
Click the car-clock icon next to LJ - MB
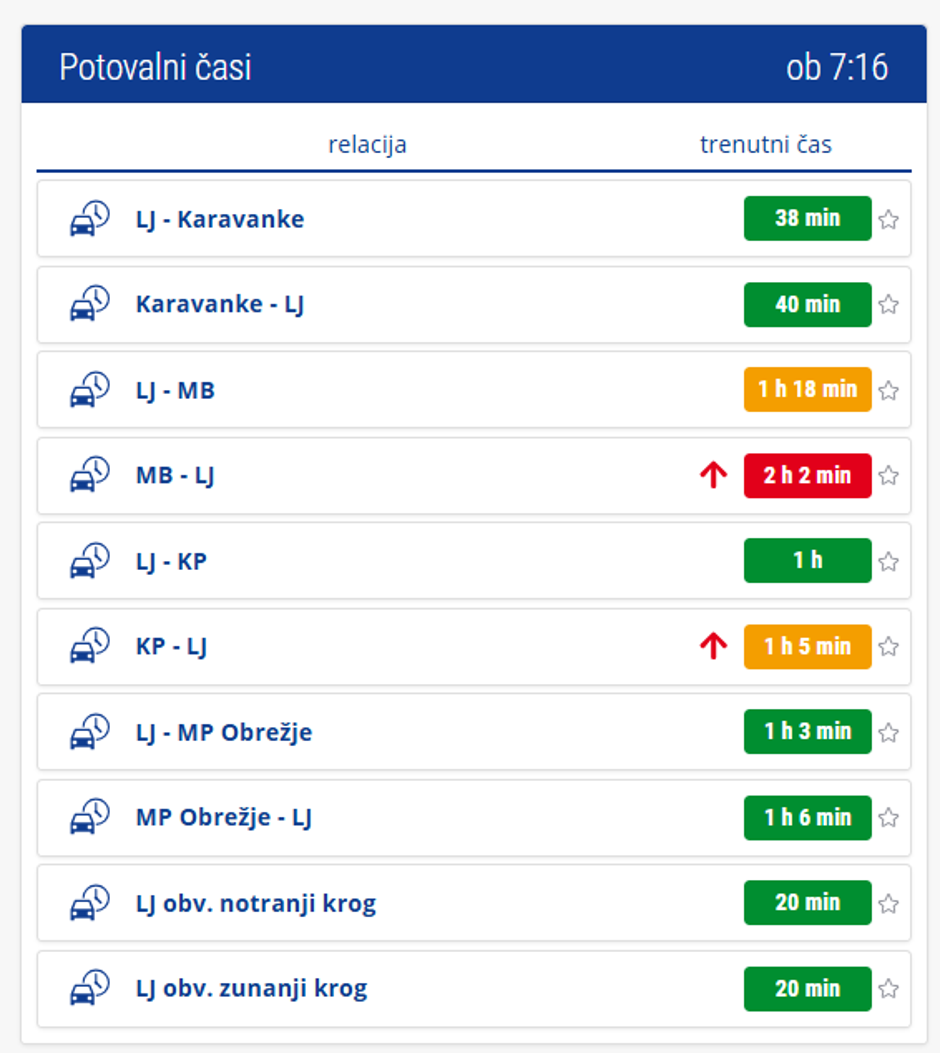89,390
